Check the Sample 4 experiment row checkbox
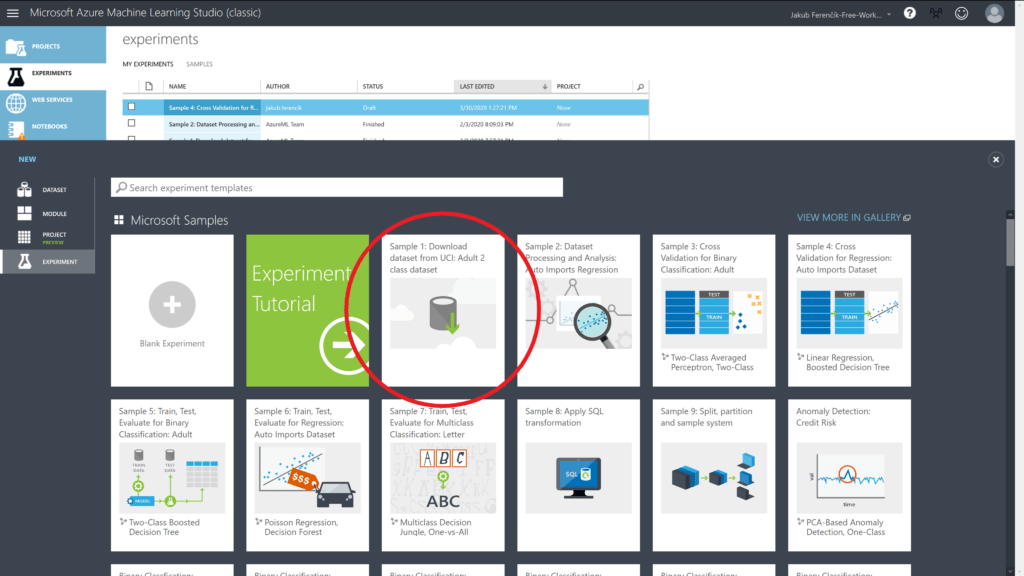Screen dimensions: 1024x576 point(131,107)
